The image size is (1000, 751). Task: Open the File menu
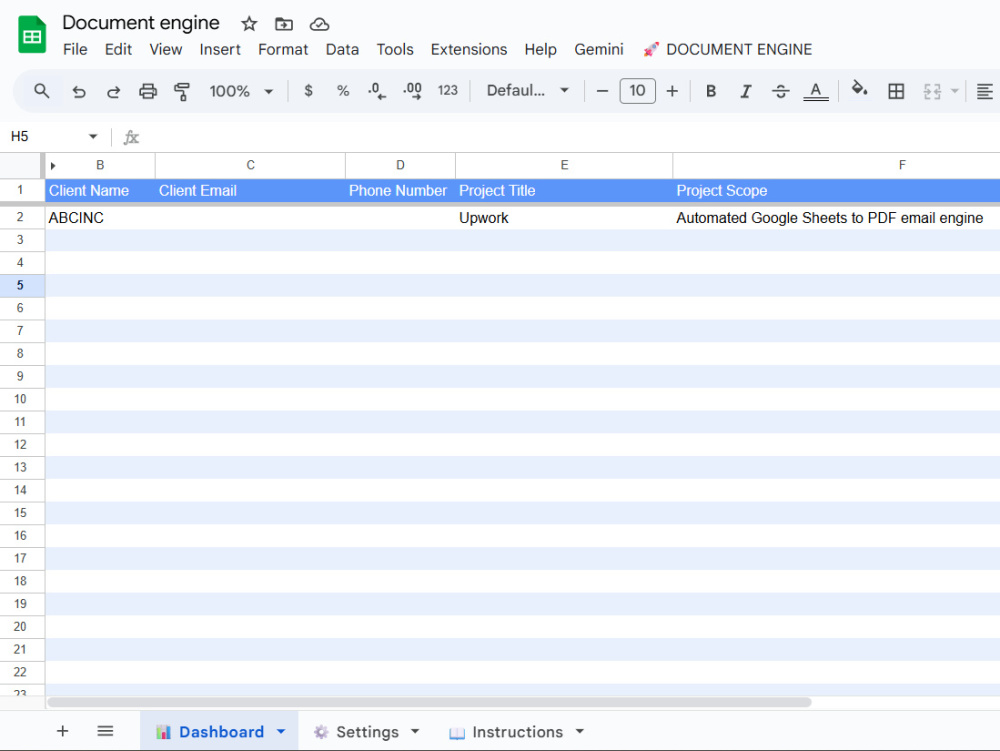click(75, 50)
